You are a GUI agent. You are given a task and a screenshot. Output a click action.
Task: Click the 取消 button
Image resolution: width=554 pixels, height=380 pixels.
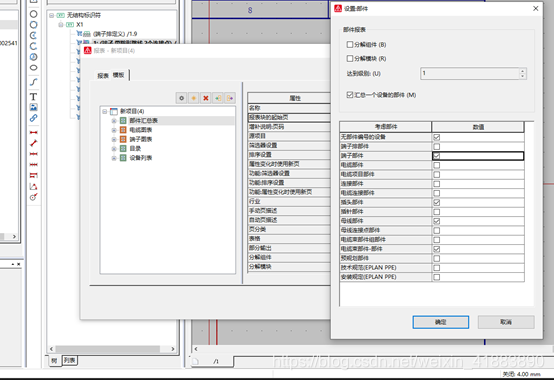coord(506,322)
